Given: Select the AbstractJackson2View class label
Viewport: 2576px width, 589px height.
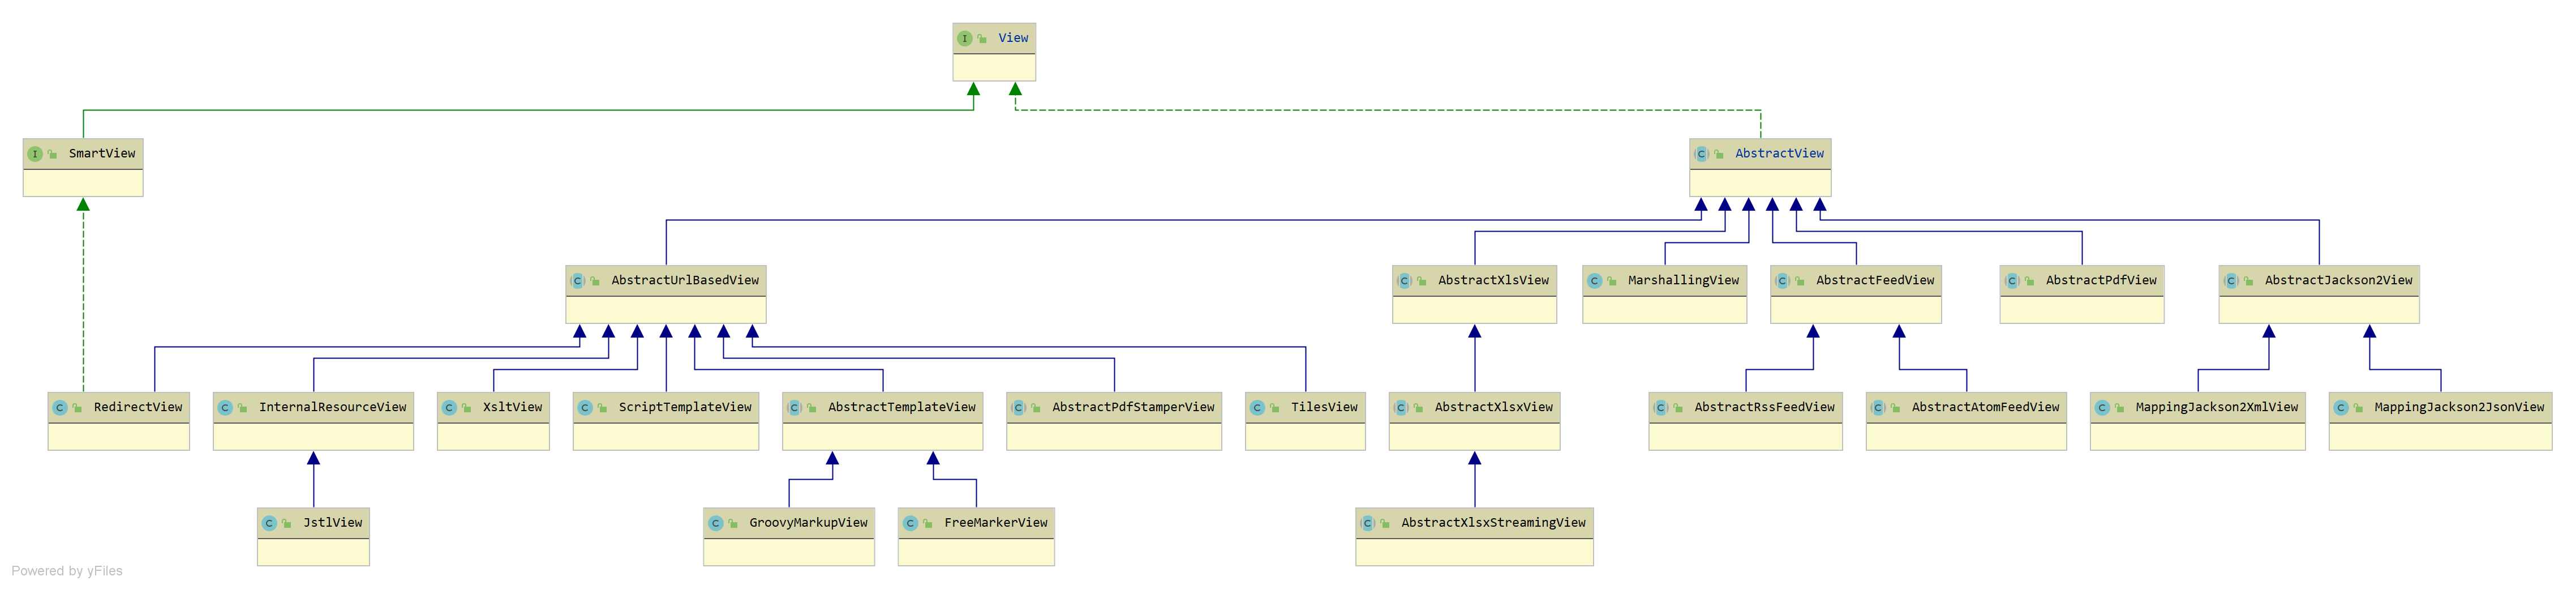Looking at the screenshot, I should click(x=2338, y=281).
